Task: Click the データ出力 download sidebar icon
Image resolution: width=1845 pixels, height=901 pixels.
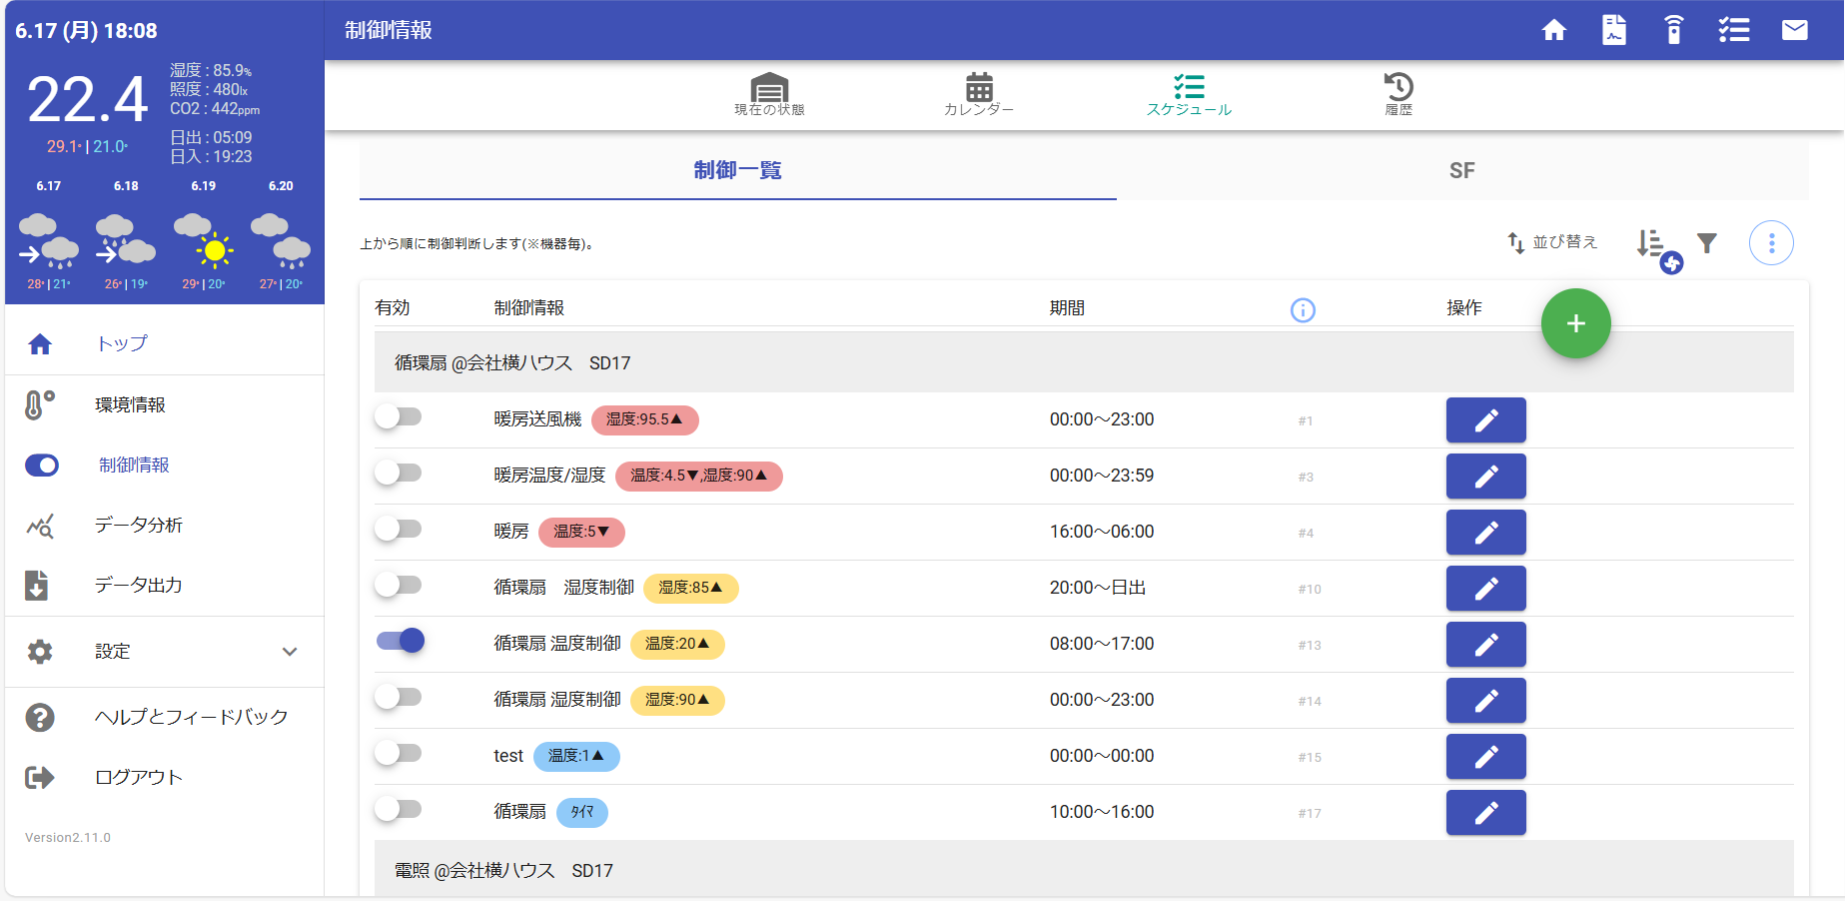Action: 37,585
